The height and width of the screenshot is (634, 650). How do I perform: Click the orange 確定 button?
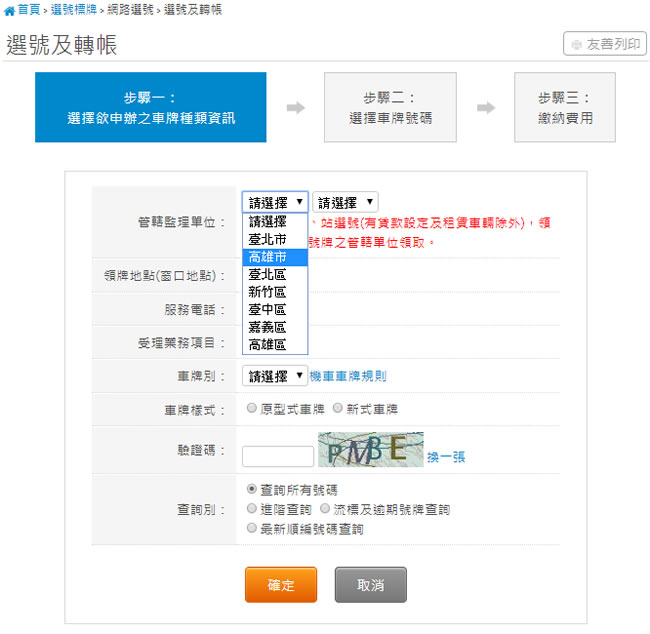click(x=281, y=585)
